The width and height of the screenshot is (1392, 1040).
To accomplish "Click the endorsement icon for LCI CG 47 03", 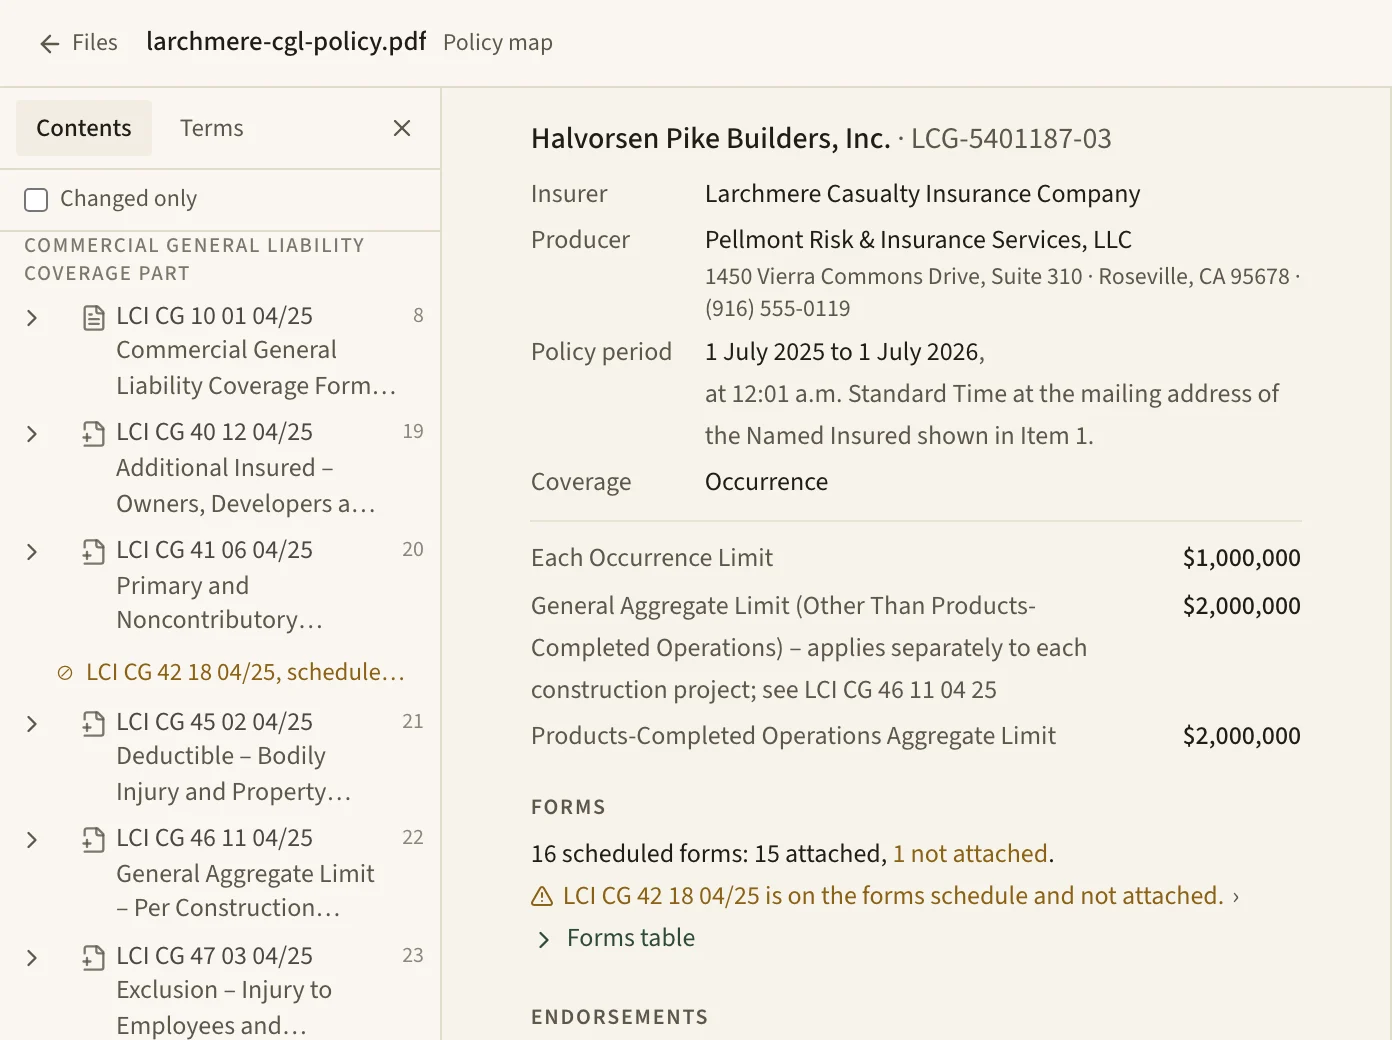I will [x=94, y=958].
